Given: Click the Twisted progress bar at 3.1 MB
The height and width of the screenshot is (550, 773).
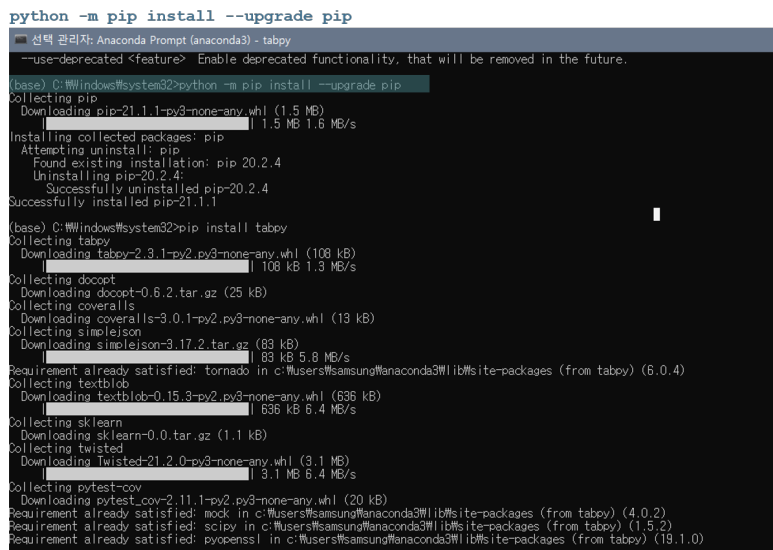Looking at the screenshot, I should 146,474.
